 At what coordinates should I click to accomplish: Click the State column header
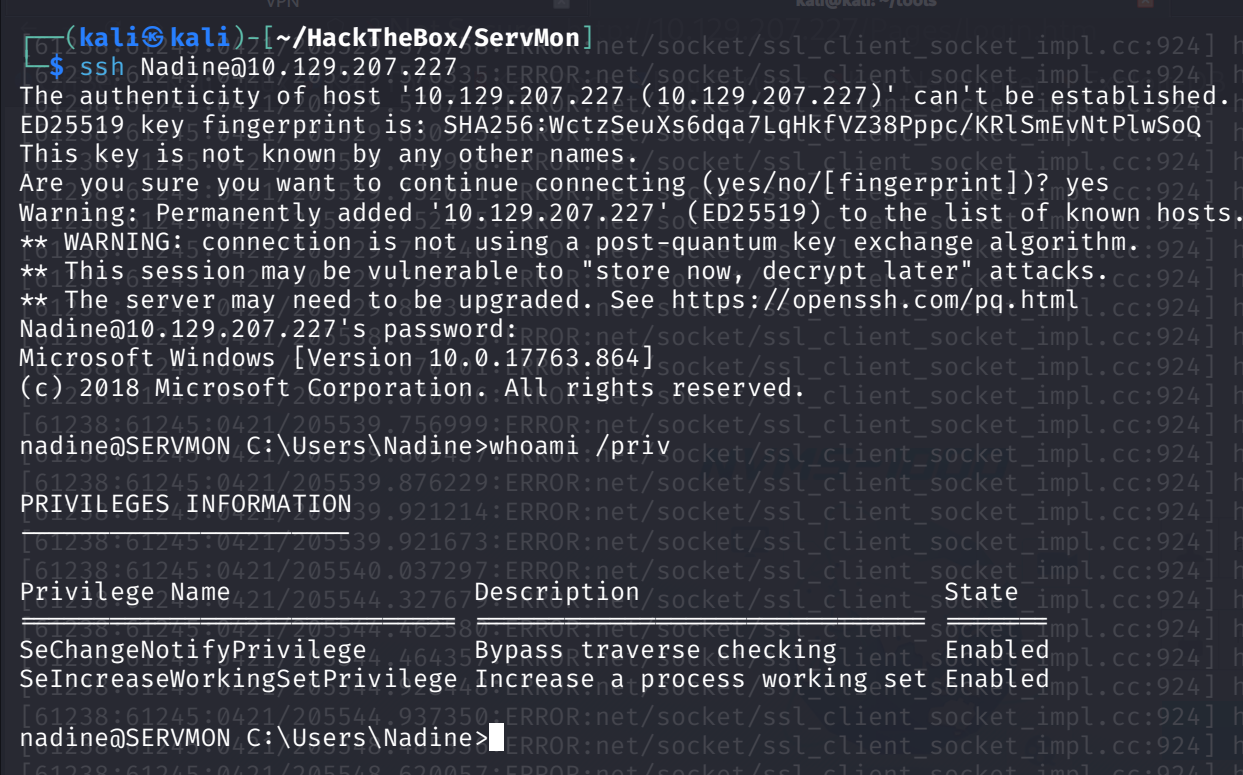click(981, 592)
